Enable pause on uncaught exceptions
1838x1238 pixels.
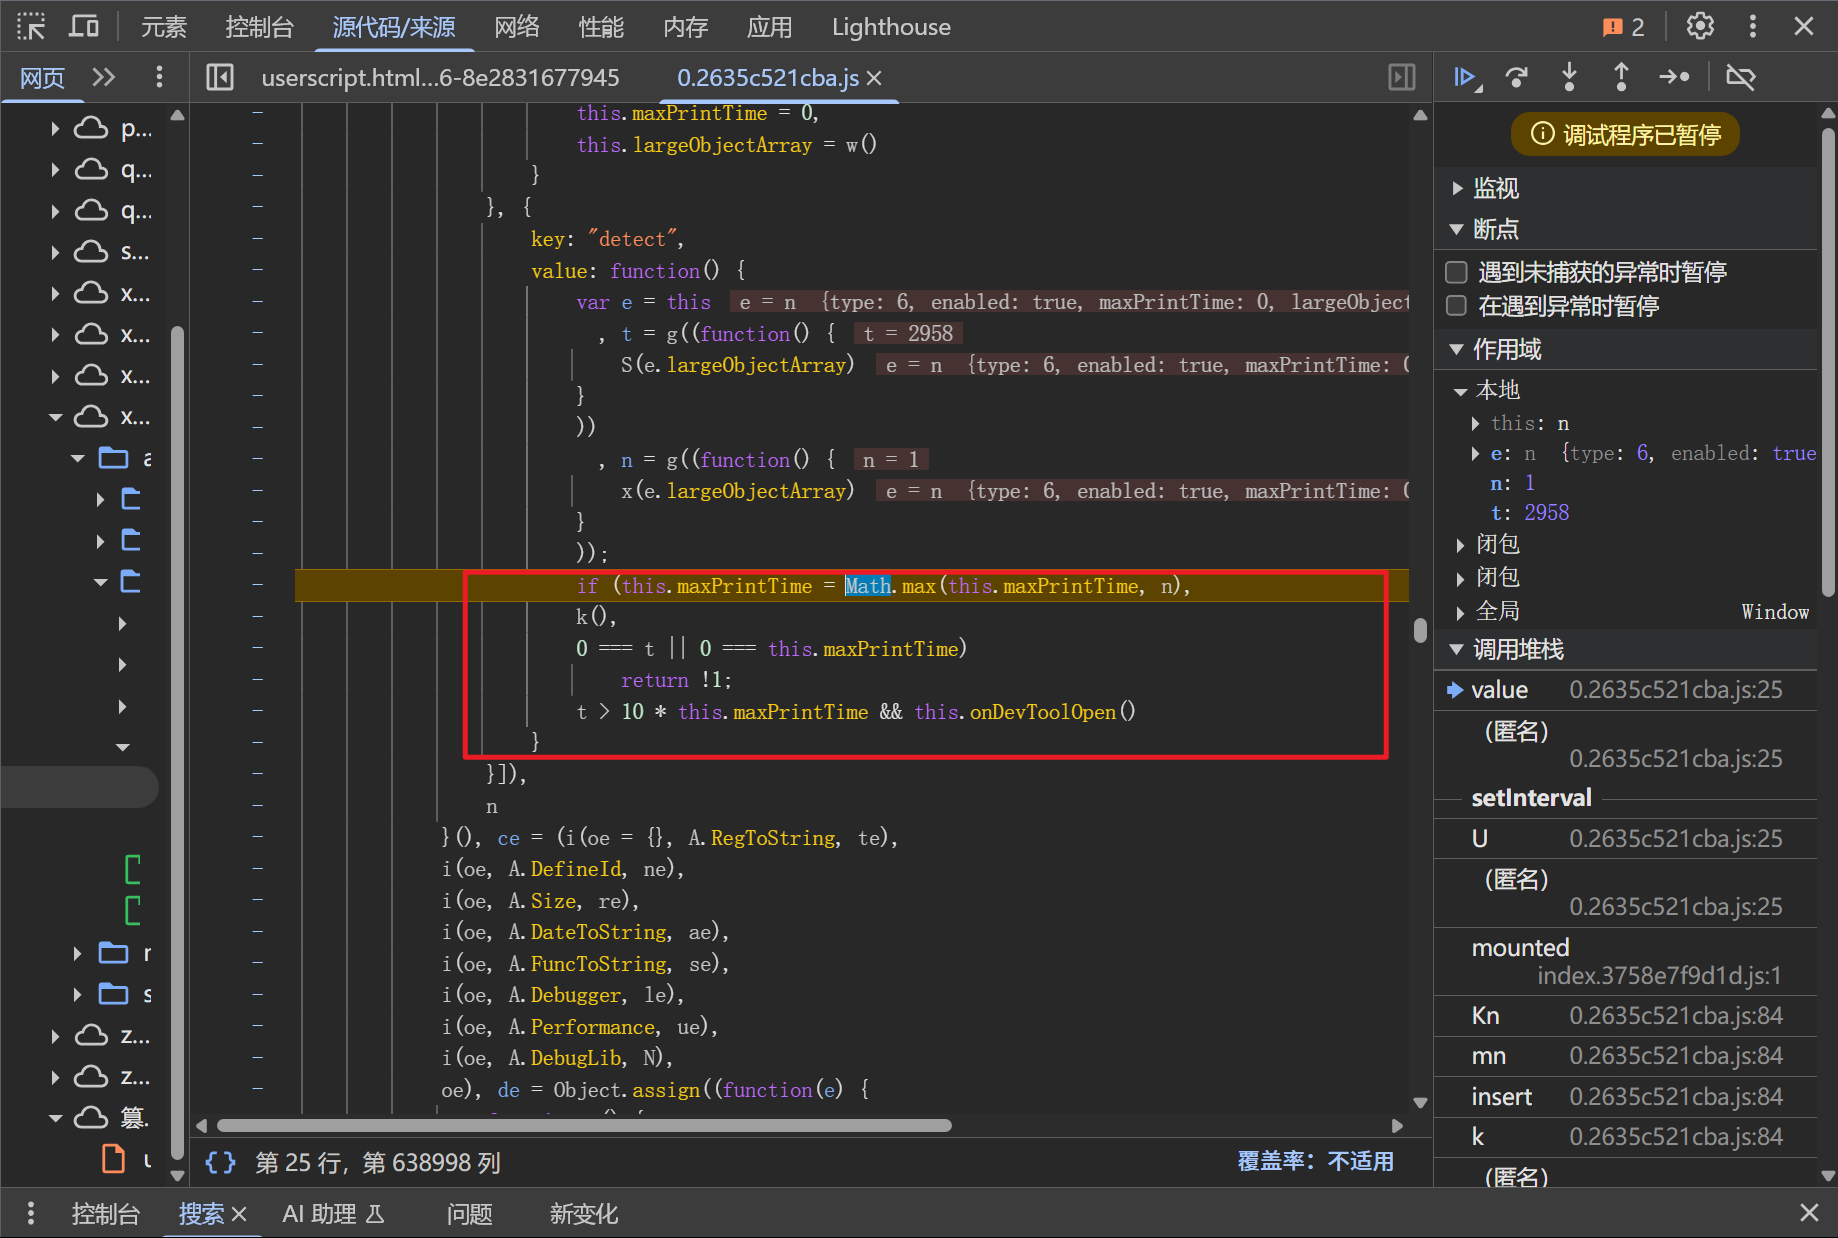(1457, 272)
